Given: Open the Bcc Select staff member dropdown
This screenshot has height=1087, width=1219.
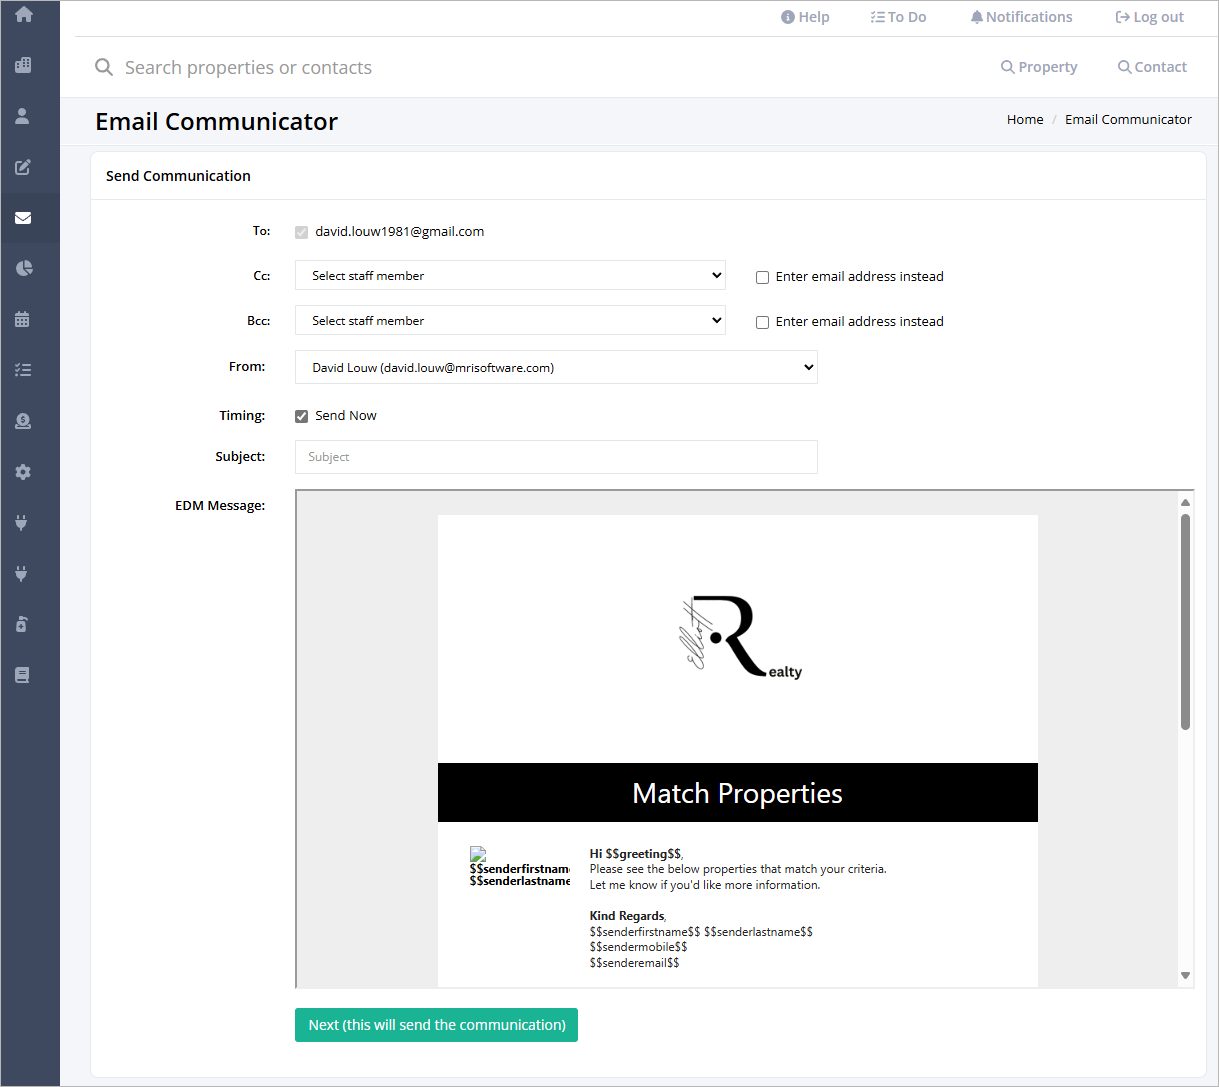Looking at the screenshot, I should (x=510, y=320).
